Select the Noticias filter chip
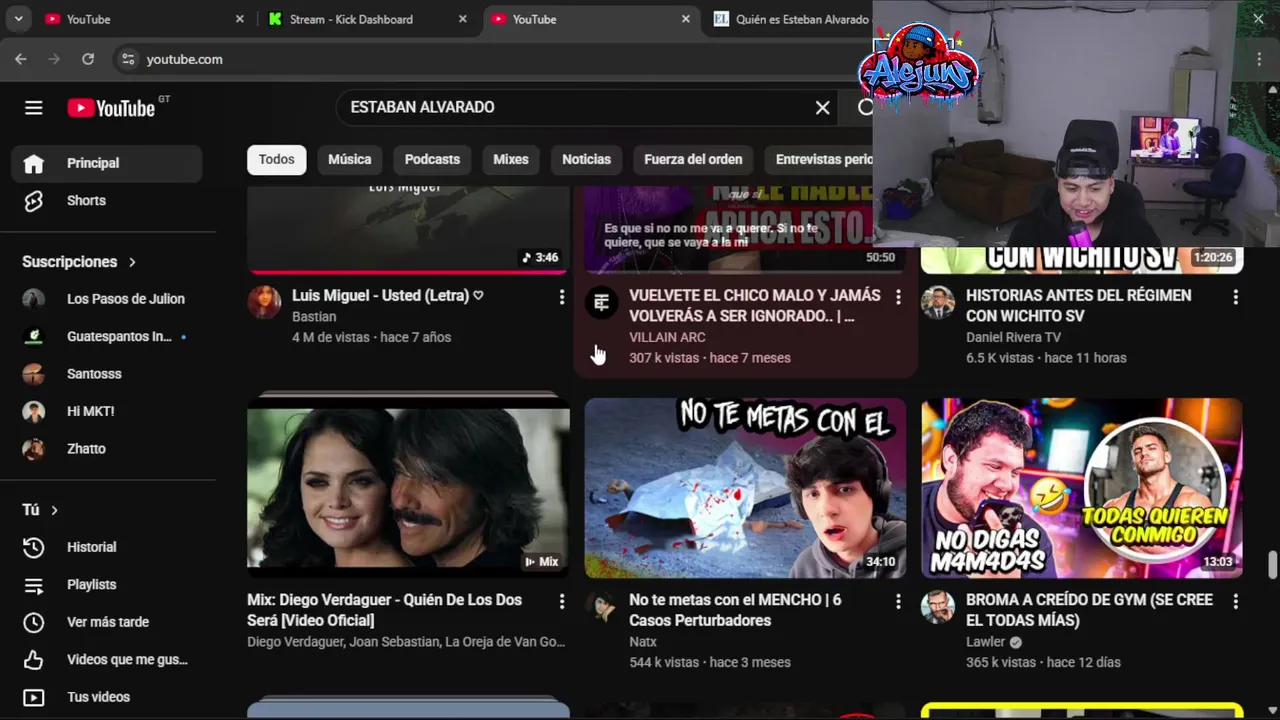The width and height of the screenshot is (1280, 720). [586, 159]
